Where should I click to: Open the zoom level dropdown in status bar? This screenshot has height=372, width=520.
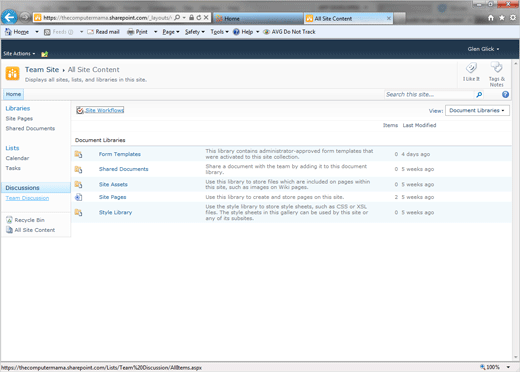(x=508, y=367)
